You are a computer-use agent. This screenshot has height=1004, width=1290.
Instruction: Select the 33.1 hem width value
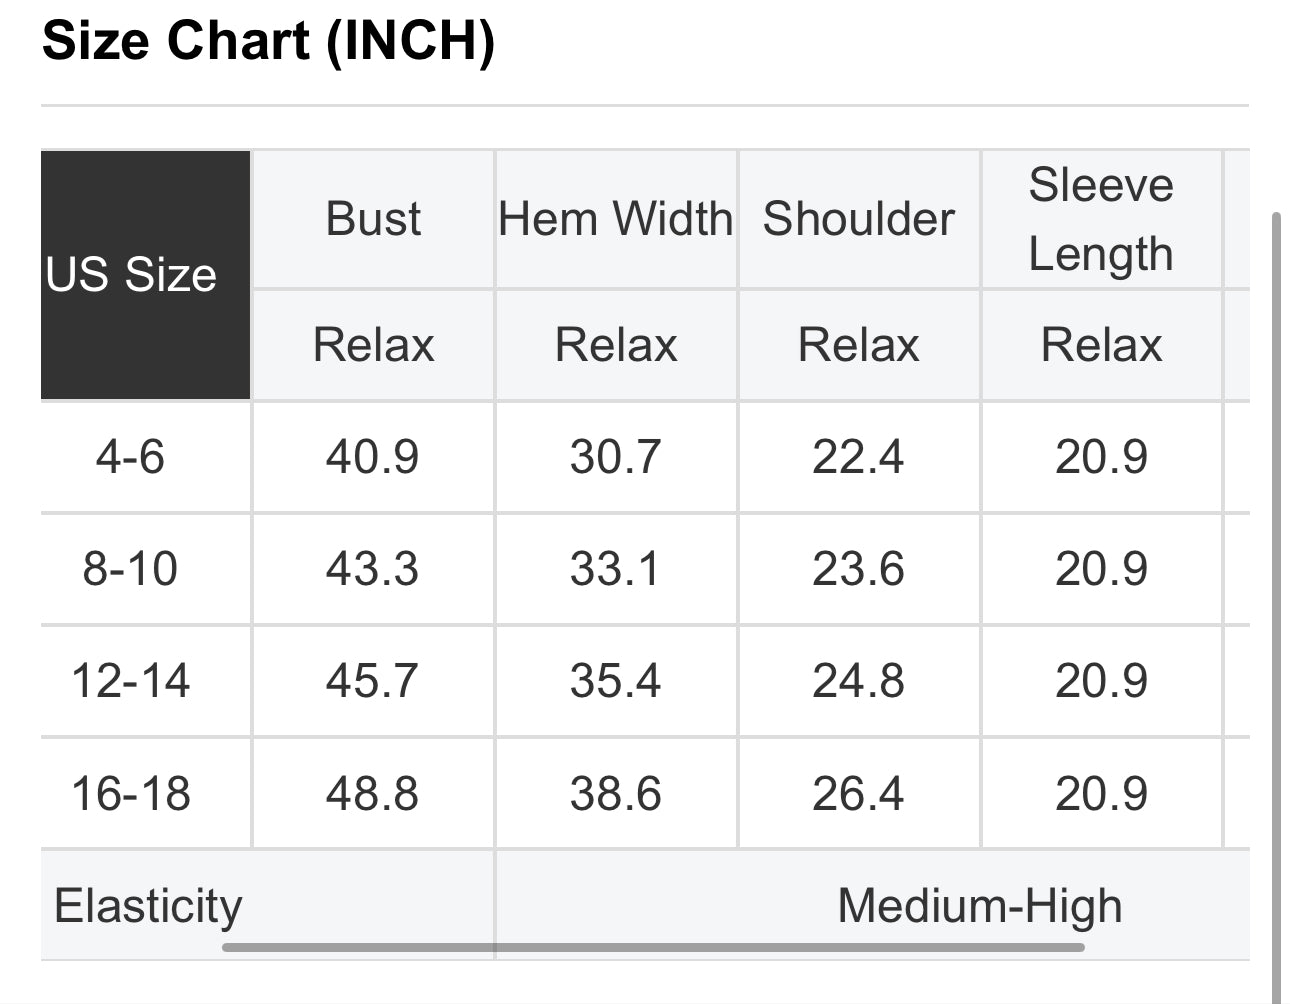pyautogui.click(x=615, y=569)
